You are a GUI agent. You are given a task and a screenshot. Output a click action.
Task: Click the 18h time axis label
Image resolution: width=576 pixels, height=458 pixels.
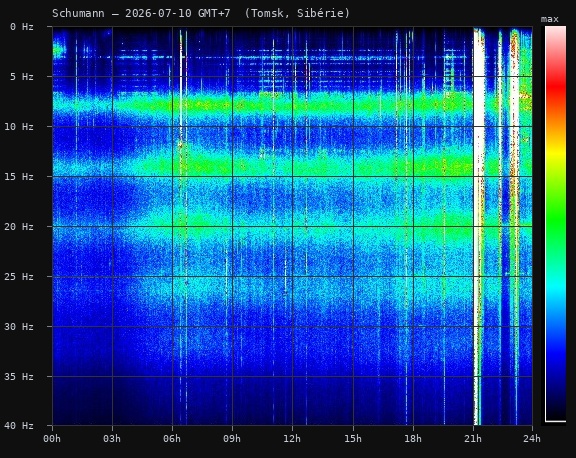(413, 439)
